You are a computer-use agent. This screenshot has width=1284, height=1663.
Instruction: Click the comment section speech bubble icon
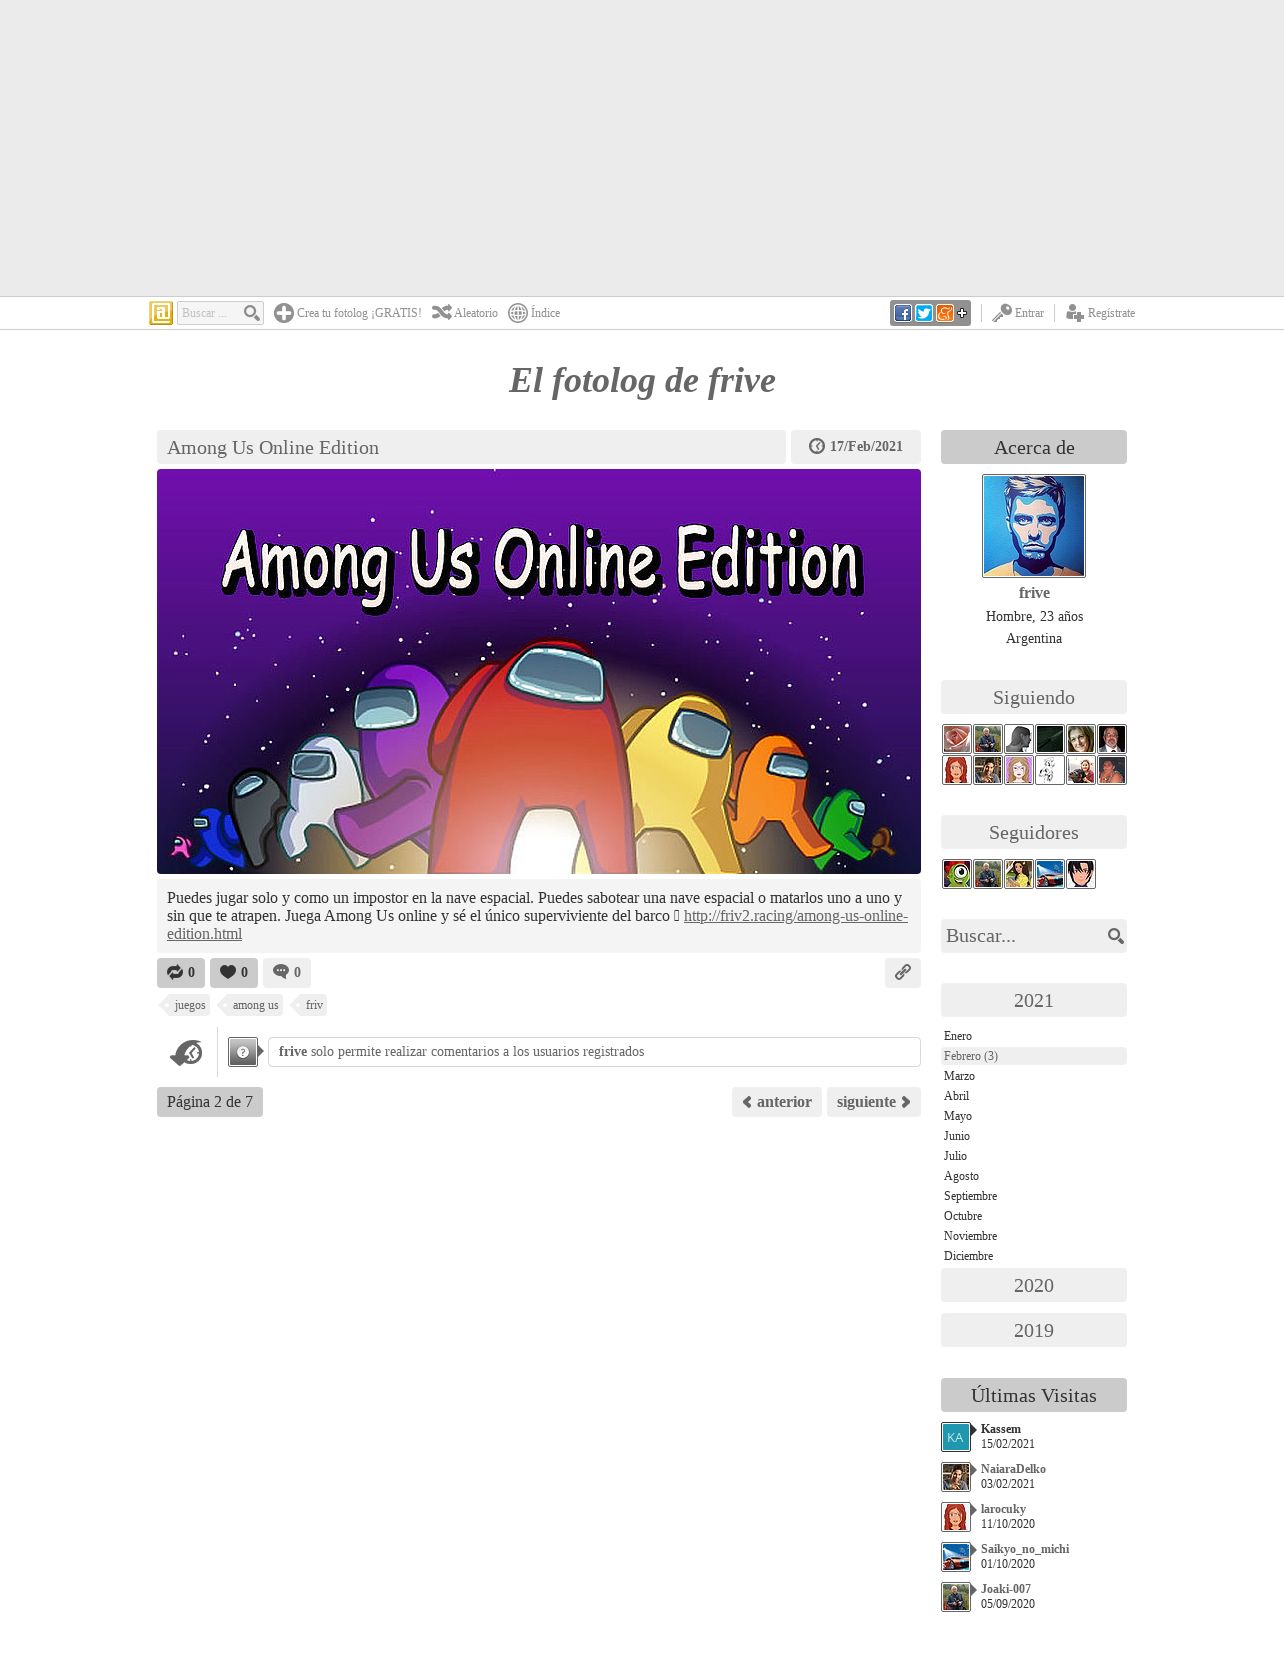coord(186,1052)
